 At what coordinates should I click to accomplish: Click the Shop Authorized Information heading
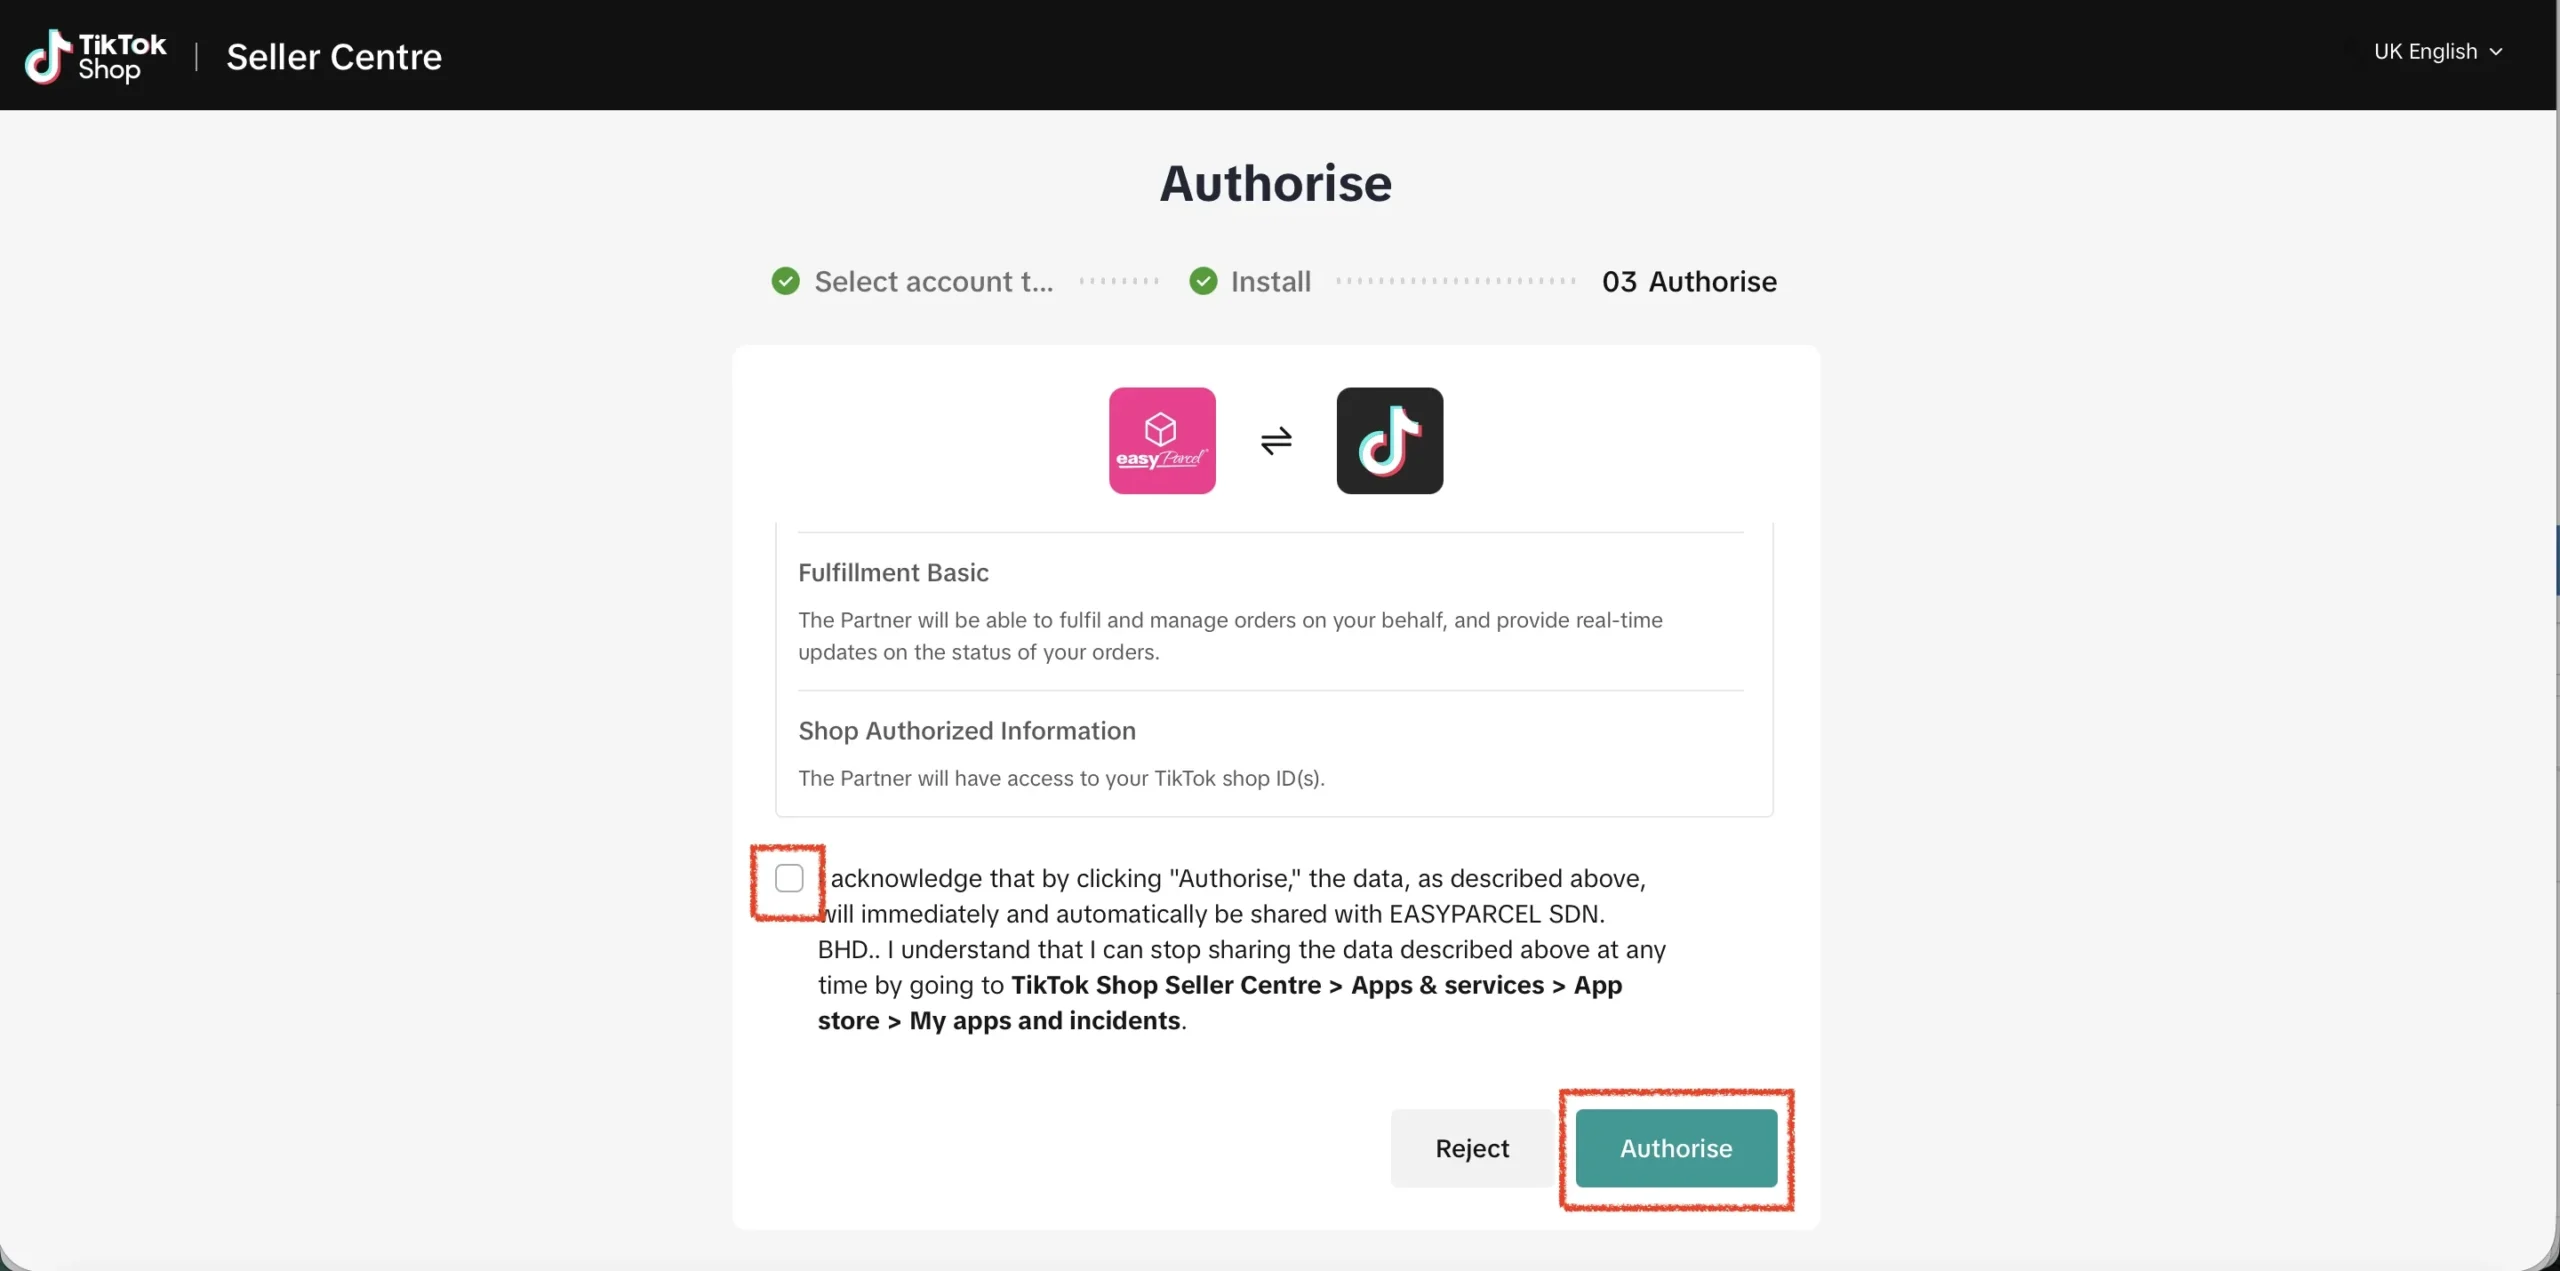pyautogui.click(x=966, y=731)
